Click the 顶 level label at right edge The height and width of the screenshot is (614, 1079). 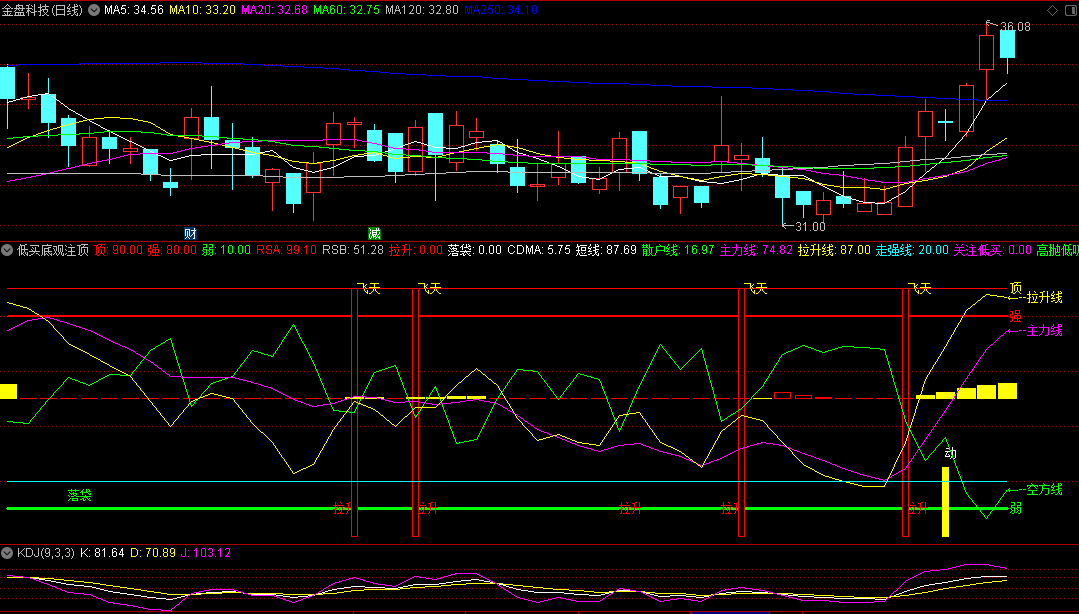tap(1016, 288)
